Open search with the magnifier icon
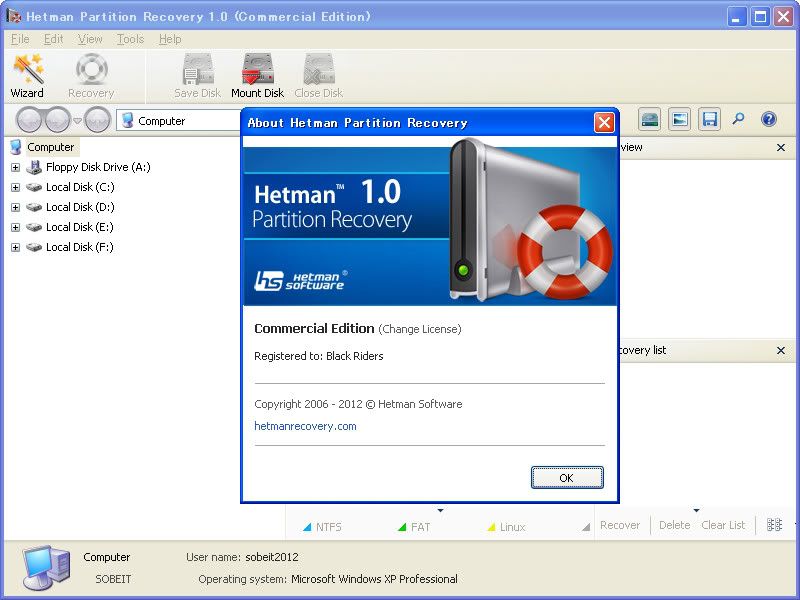Screen dimensions: 800x600 pyautogui.click(x=738, y=119)
